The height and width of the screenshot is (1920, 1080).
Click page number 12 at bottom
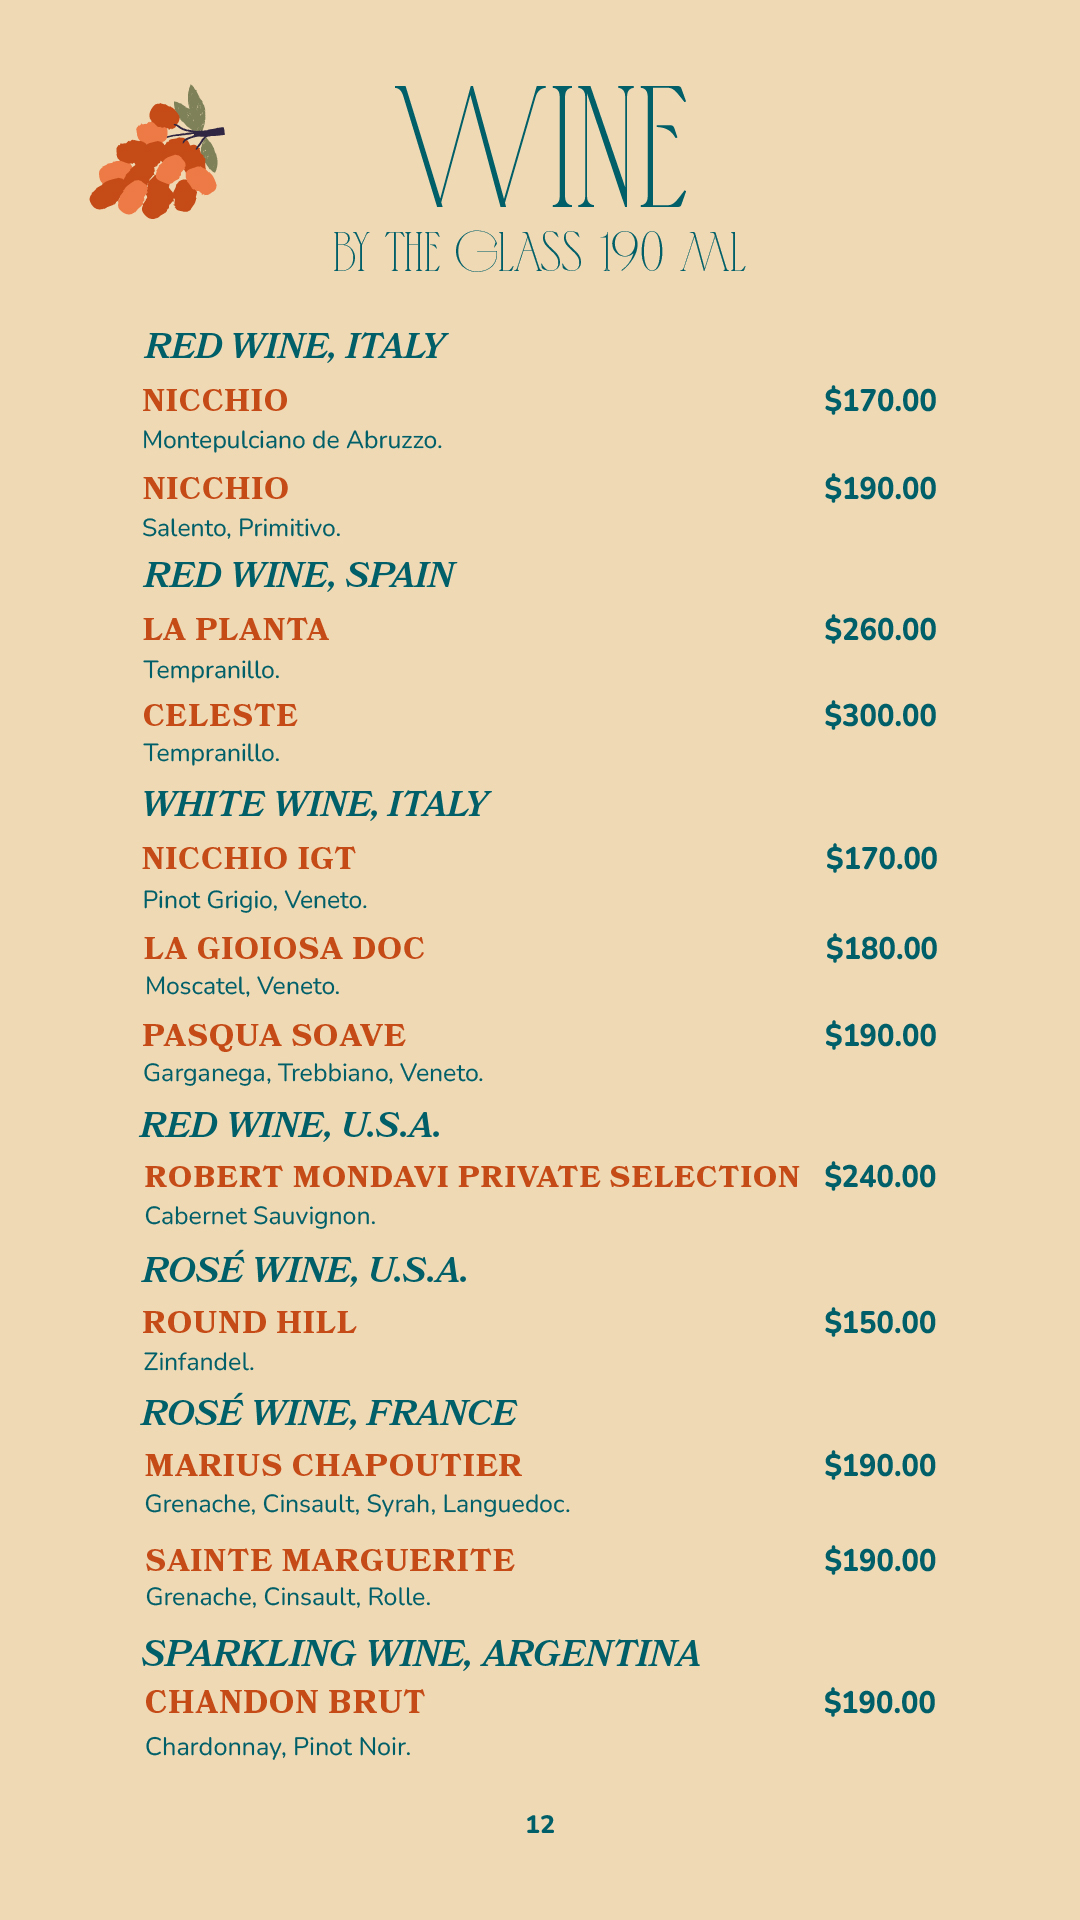pyautogui.click(x=540, y=1825)
